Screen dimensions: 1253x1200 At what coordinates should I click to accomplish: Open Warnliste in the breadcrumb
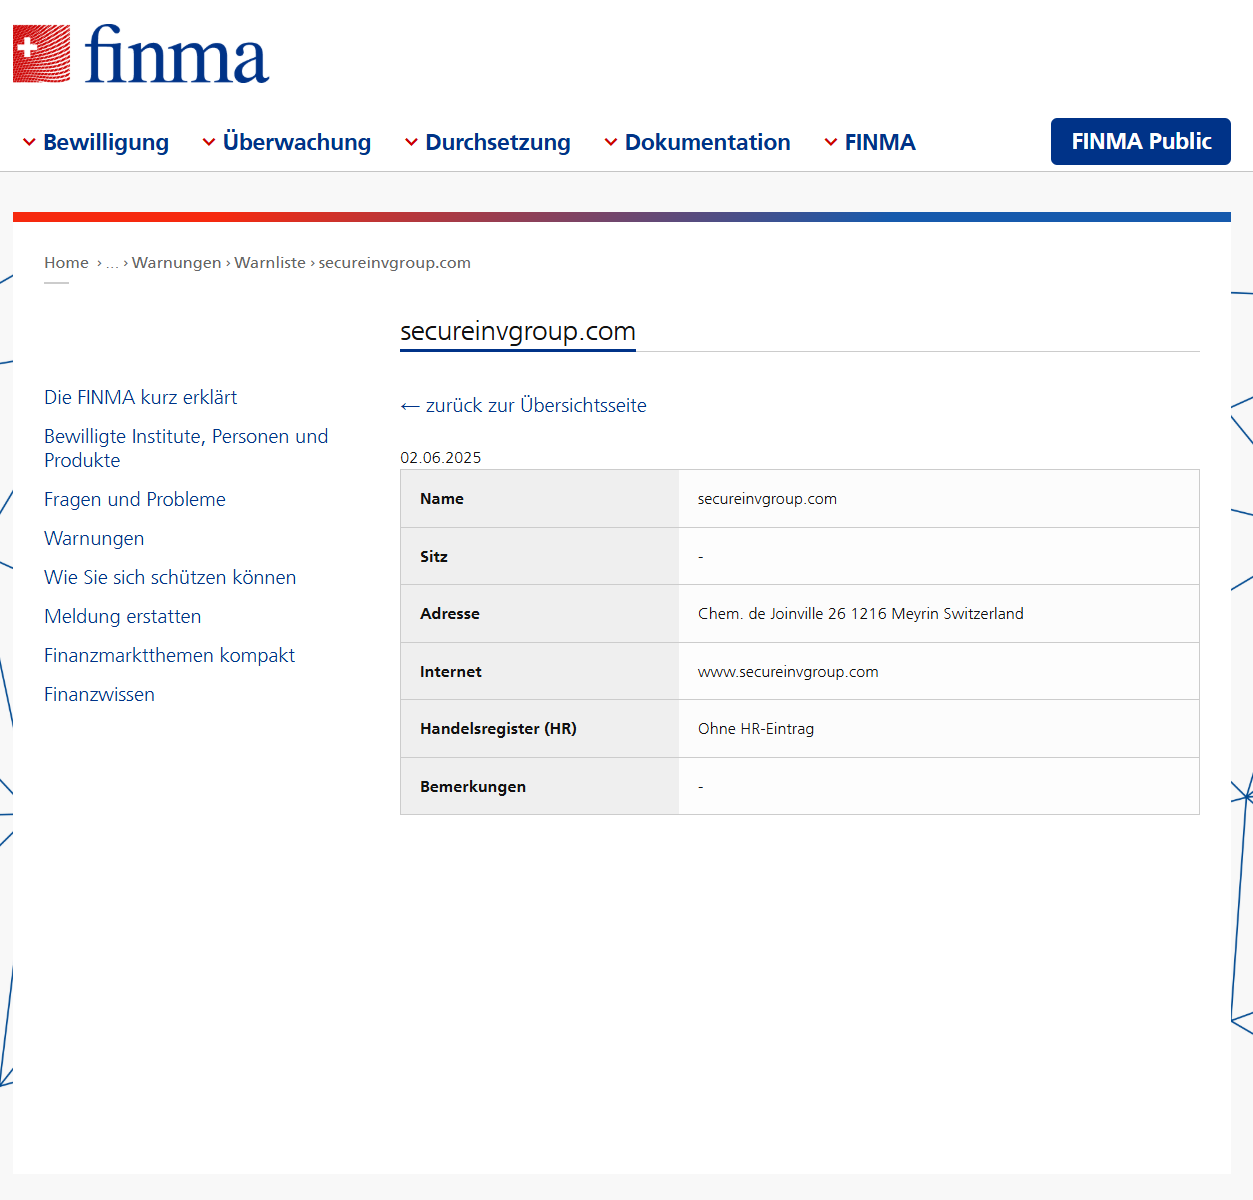270,263
